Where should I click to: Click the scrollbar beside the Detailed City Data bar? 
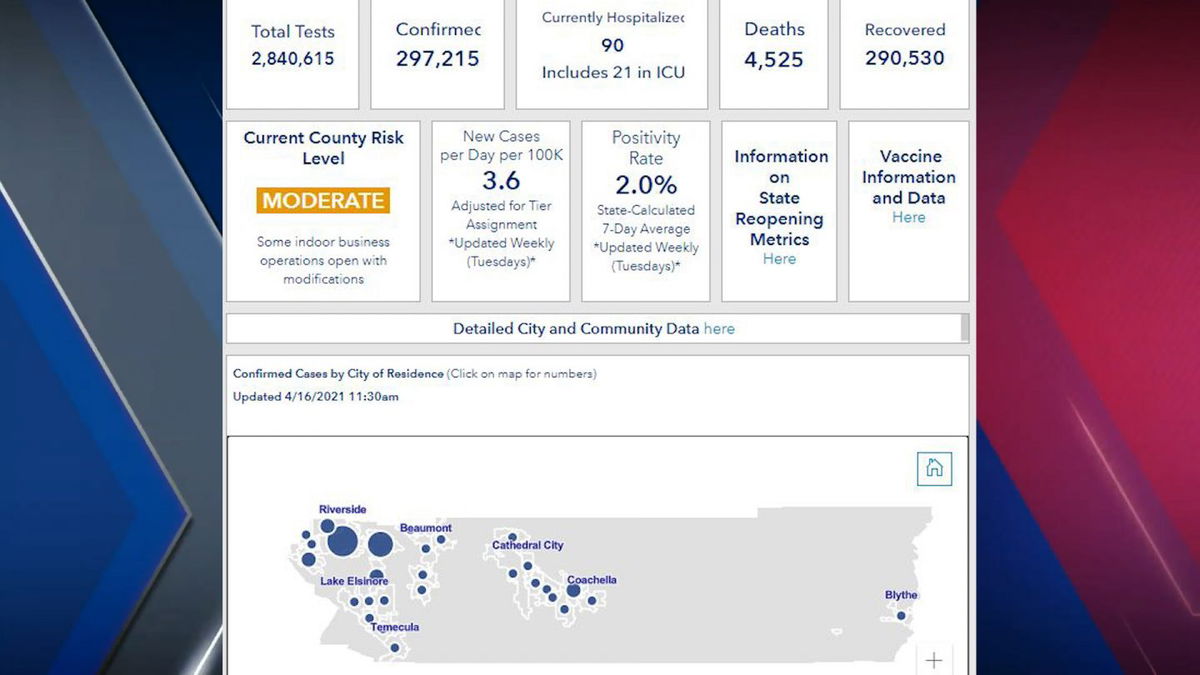pos(964,328)
